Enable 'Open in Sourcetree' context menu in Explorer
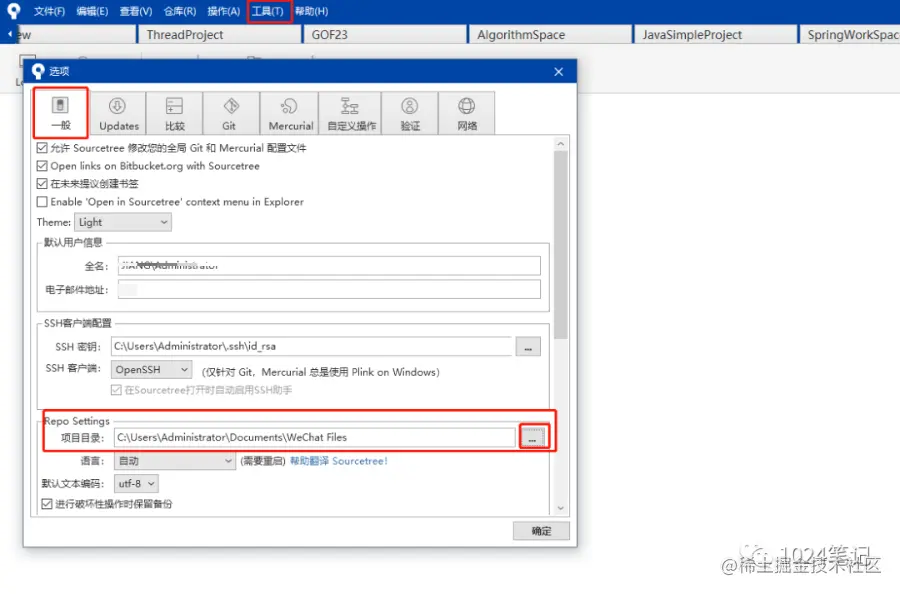 pos(42,201)
